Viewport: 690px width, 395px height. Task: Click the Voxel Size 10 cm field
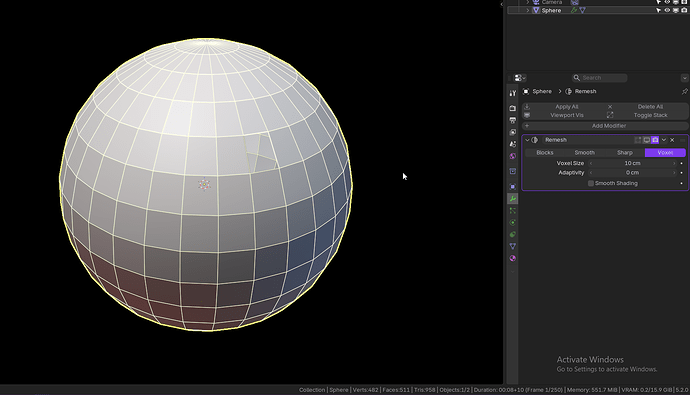tap(632, 163)
